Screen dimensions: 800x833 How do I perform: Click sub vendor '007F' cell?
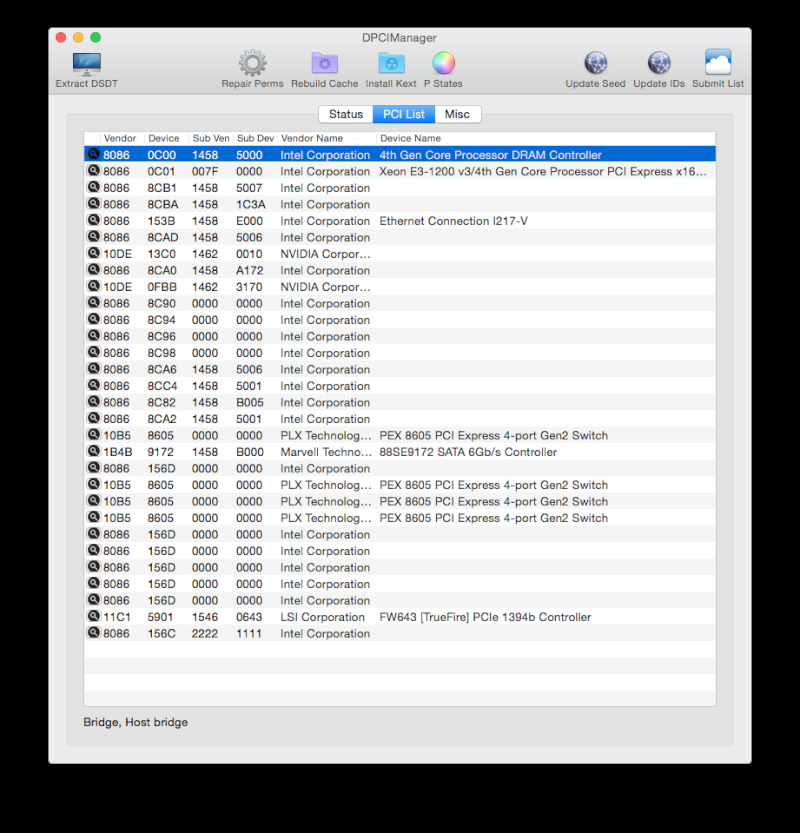tap(205, 172)
